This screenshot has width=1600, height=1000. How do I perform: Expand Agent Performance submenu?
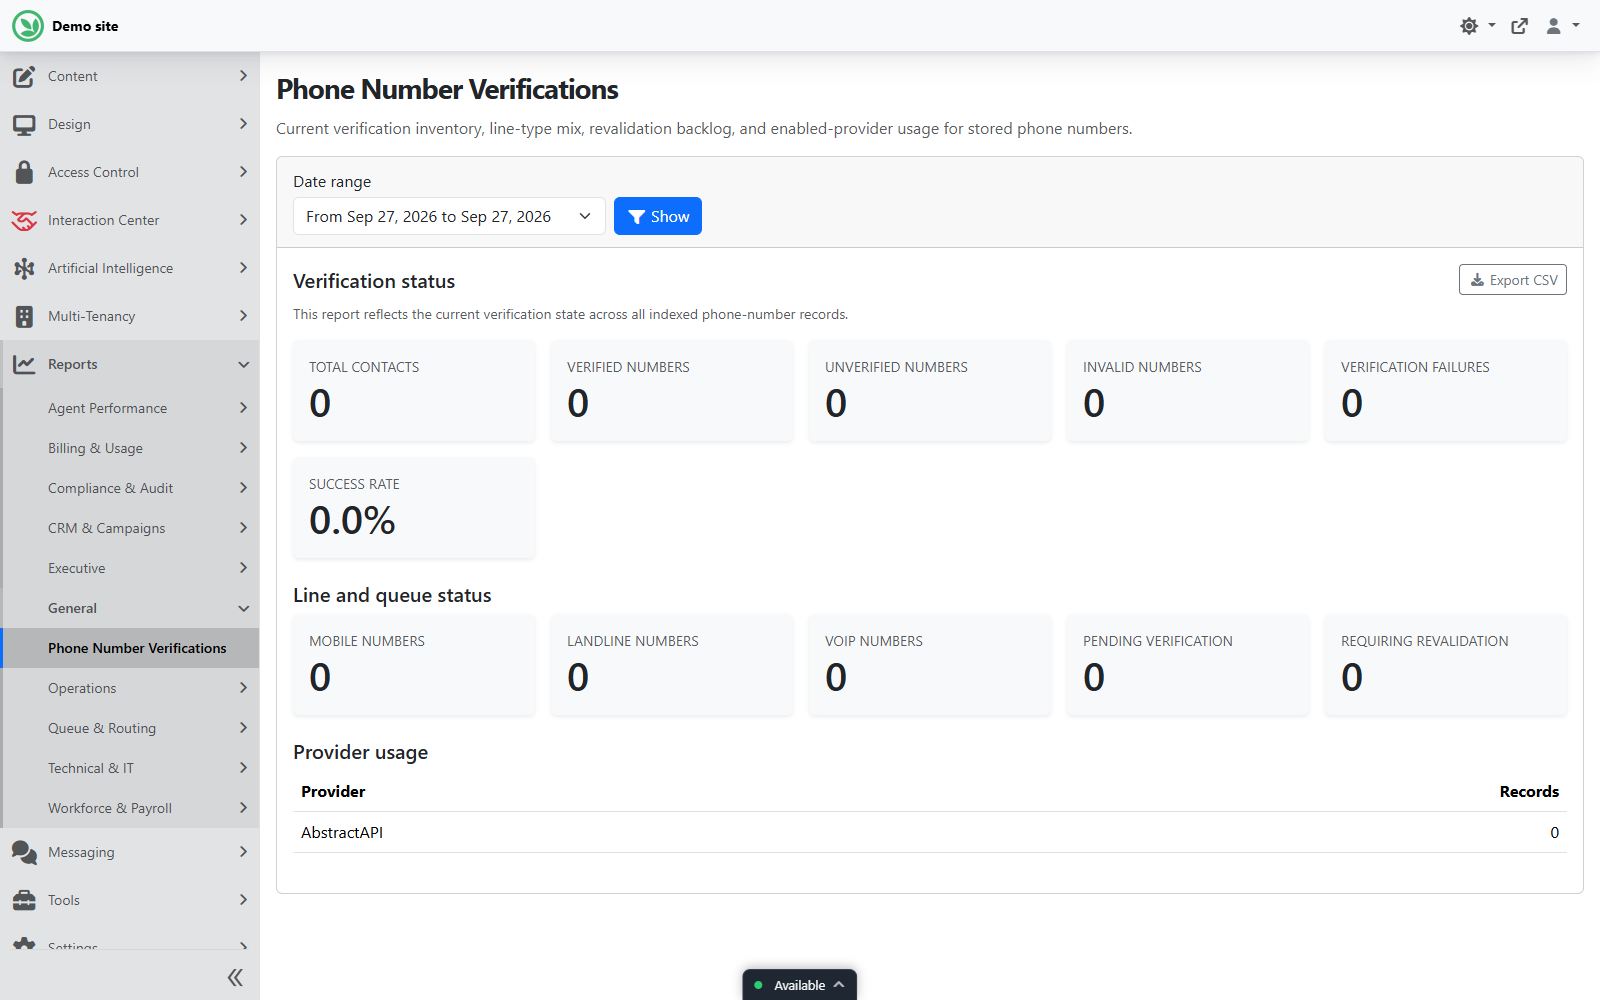130,408
